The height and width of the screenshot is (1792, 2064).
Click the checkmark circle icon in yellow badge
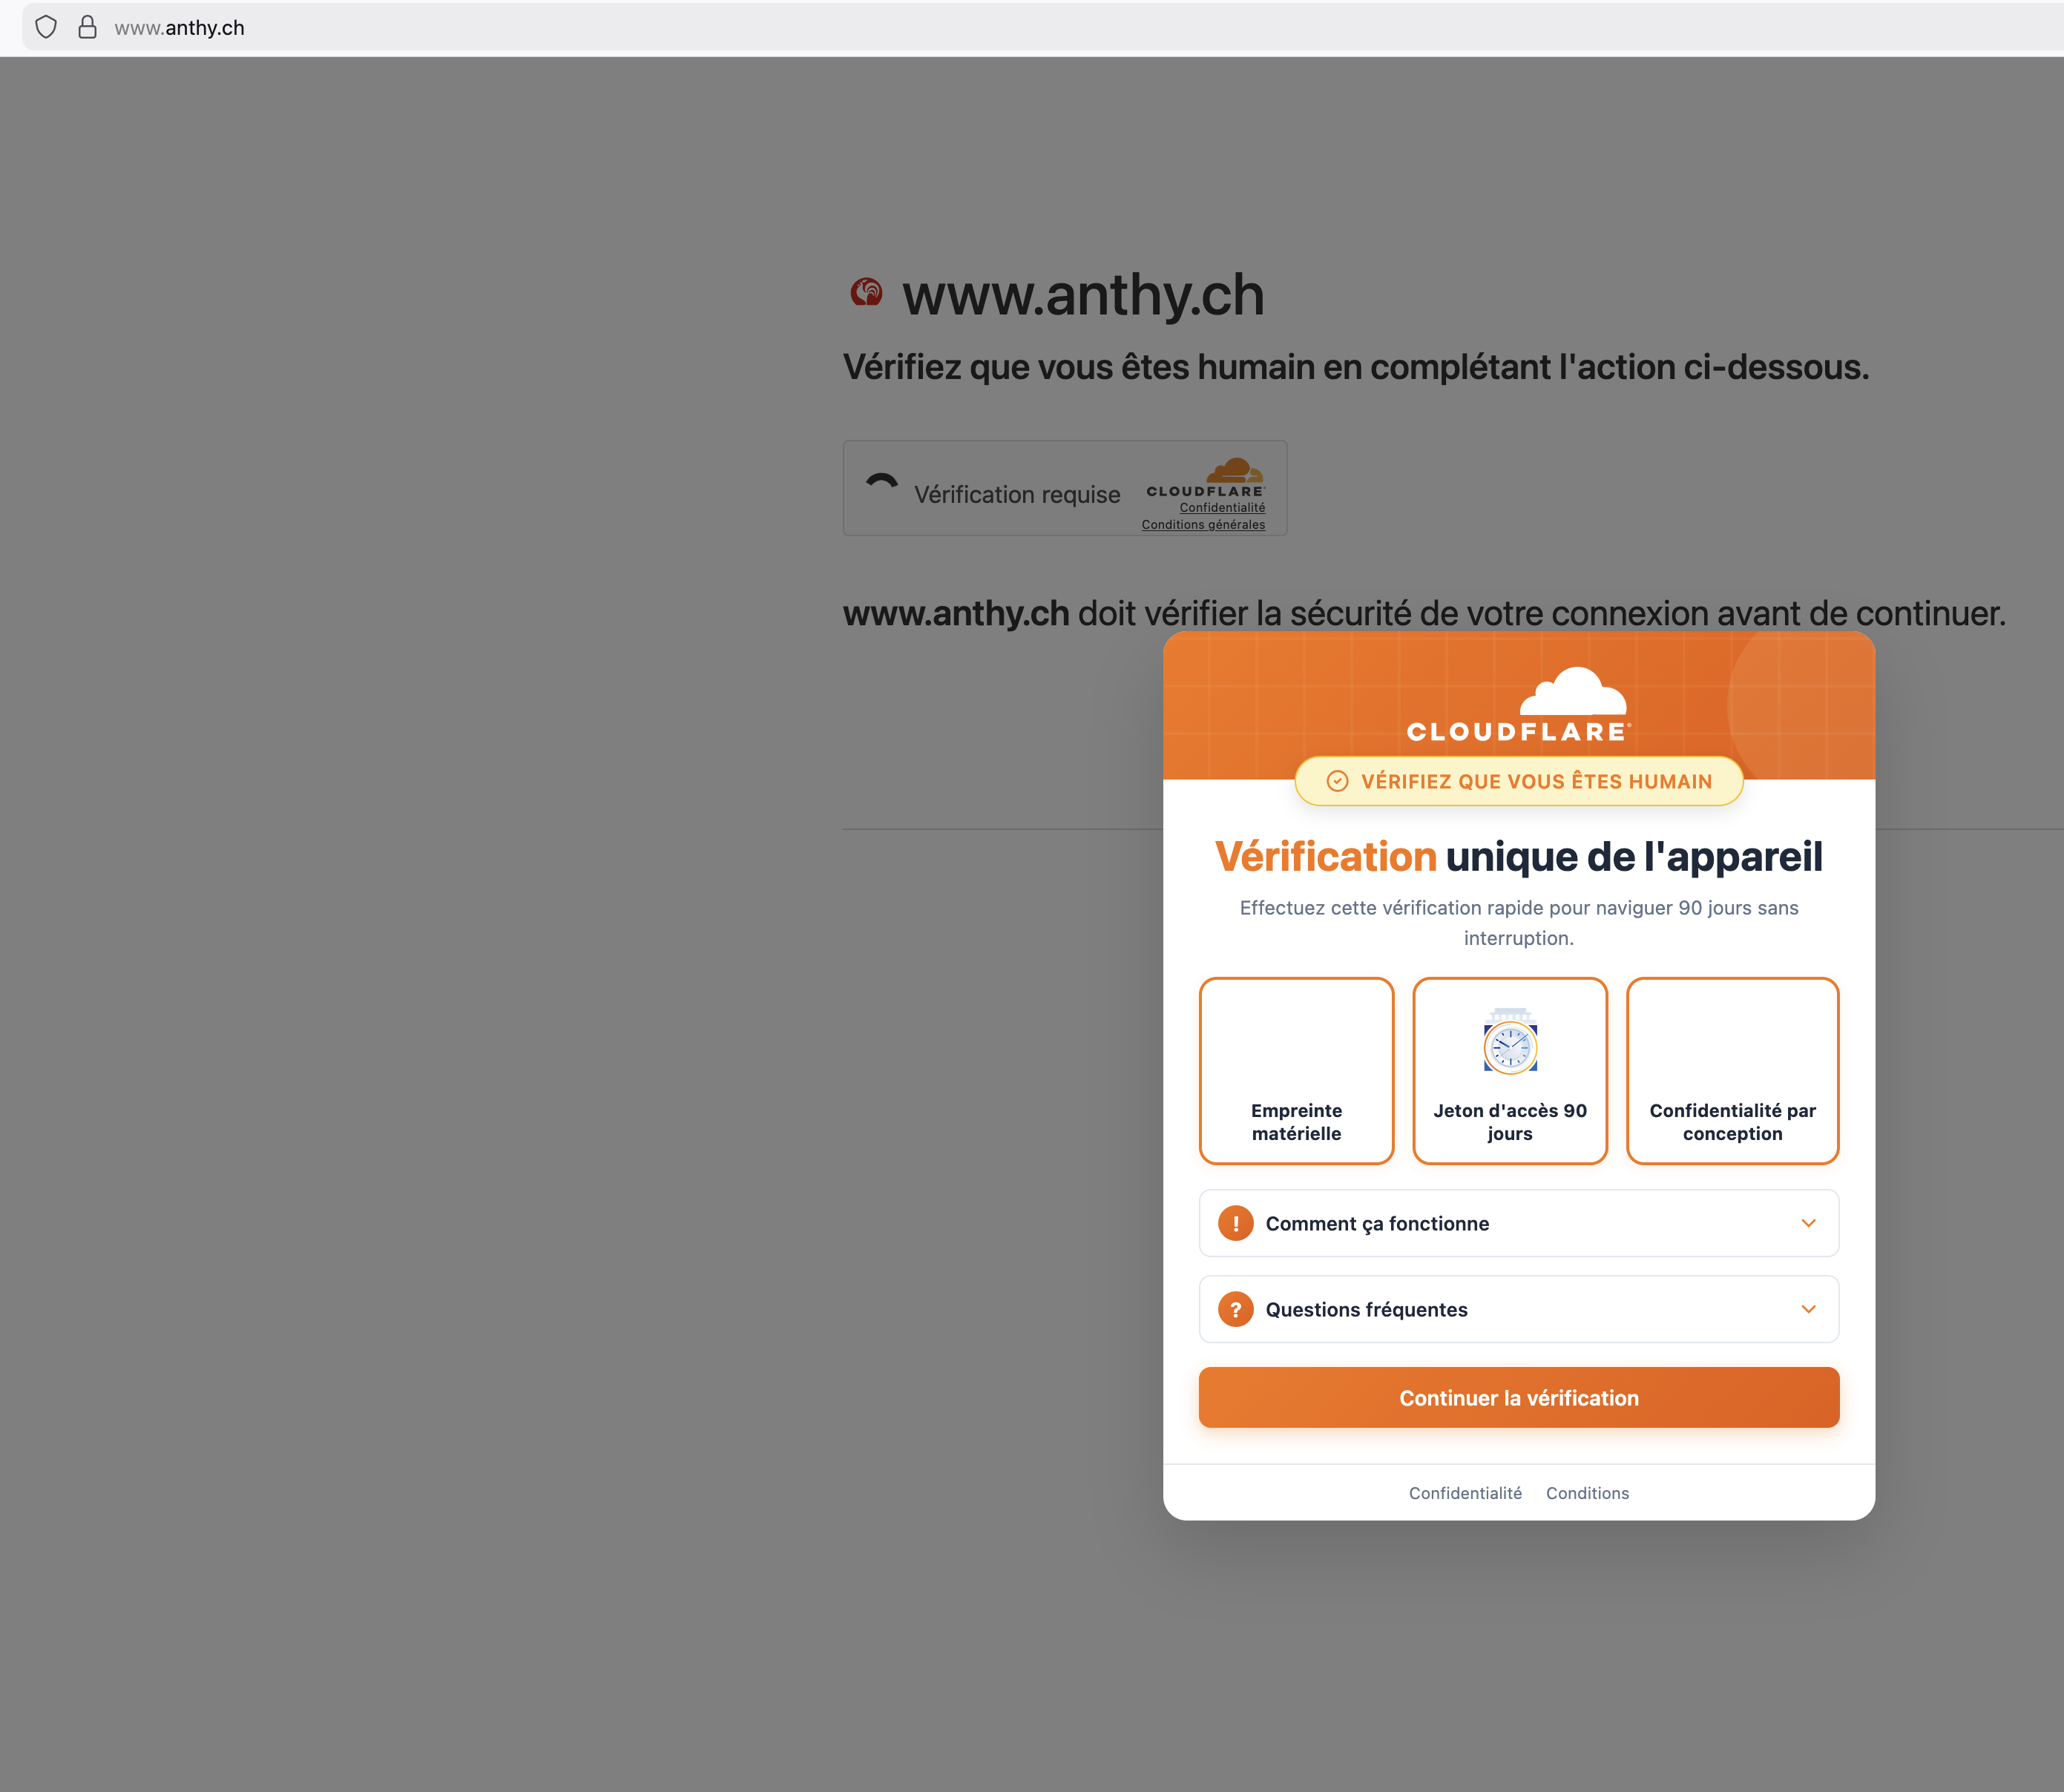1337,781
